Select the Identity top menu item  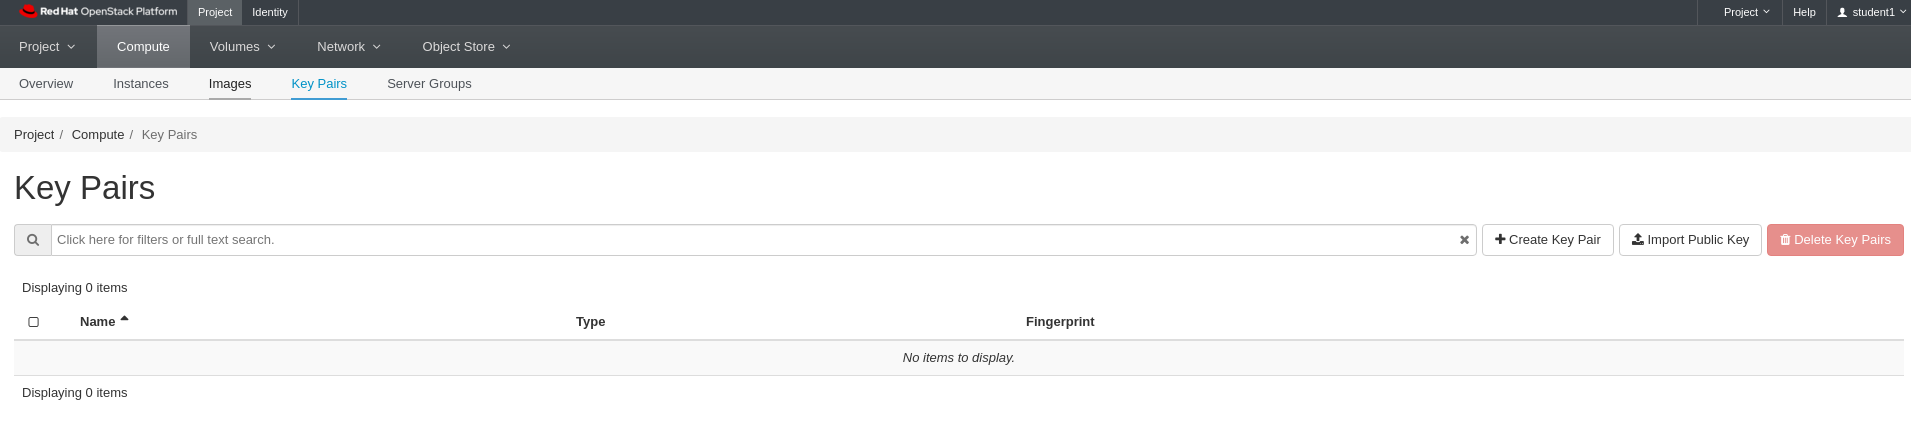point(270,12)
